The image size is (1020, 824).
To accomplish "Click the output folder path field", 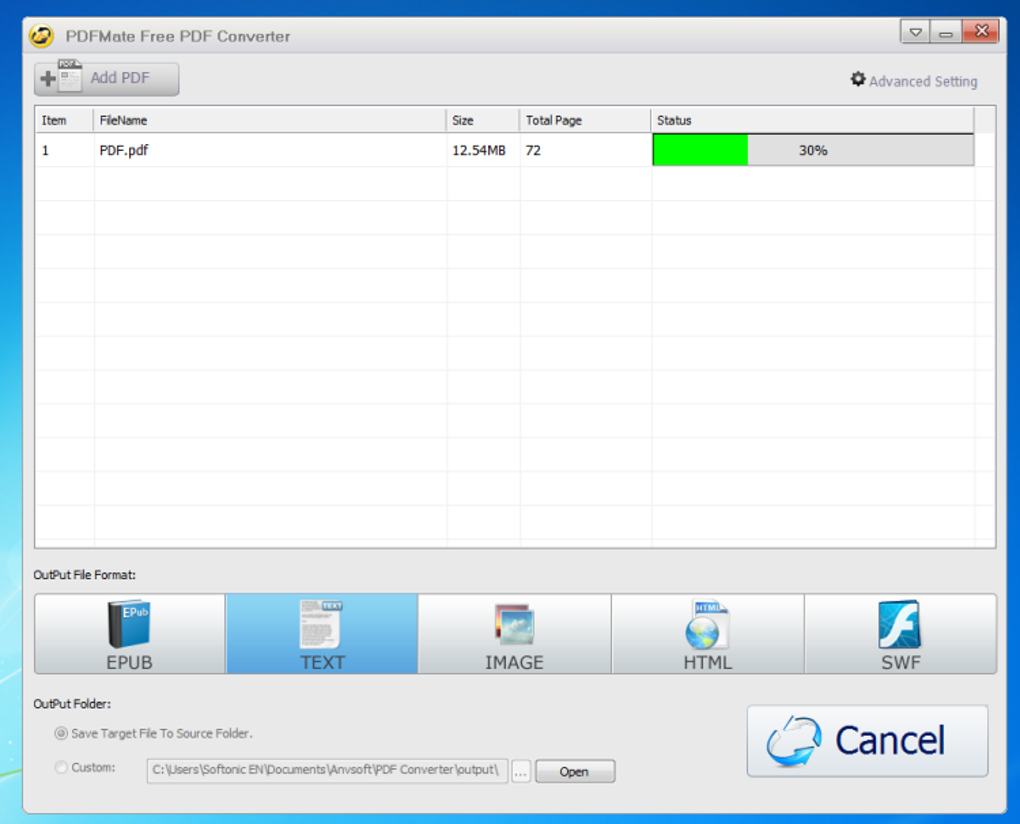I will 327,771.
